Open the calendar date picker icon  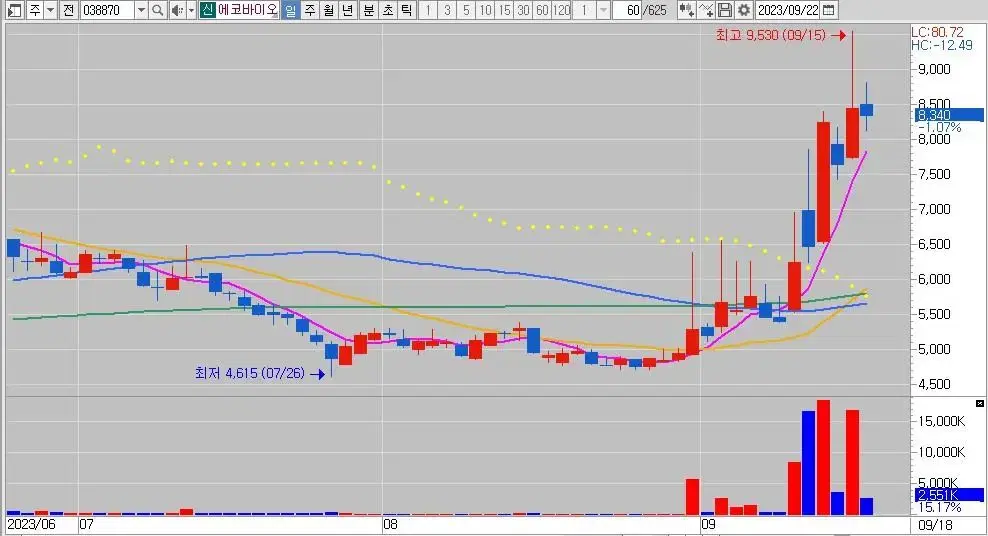829,10
